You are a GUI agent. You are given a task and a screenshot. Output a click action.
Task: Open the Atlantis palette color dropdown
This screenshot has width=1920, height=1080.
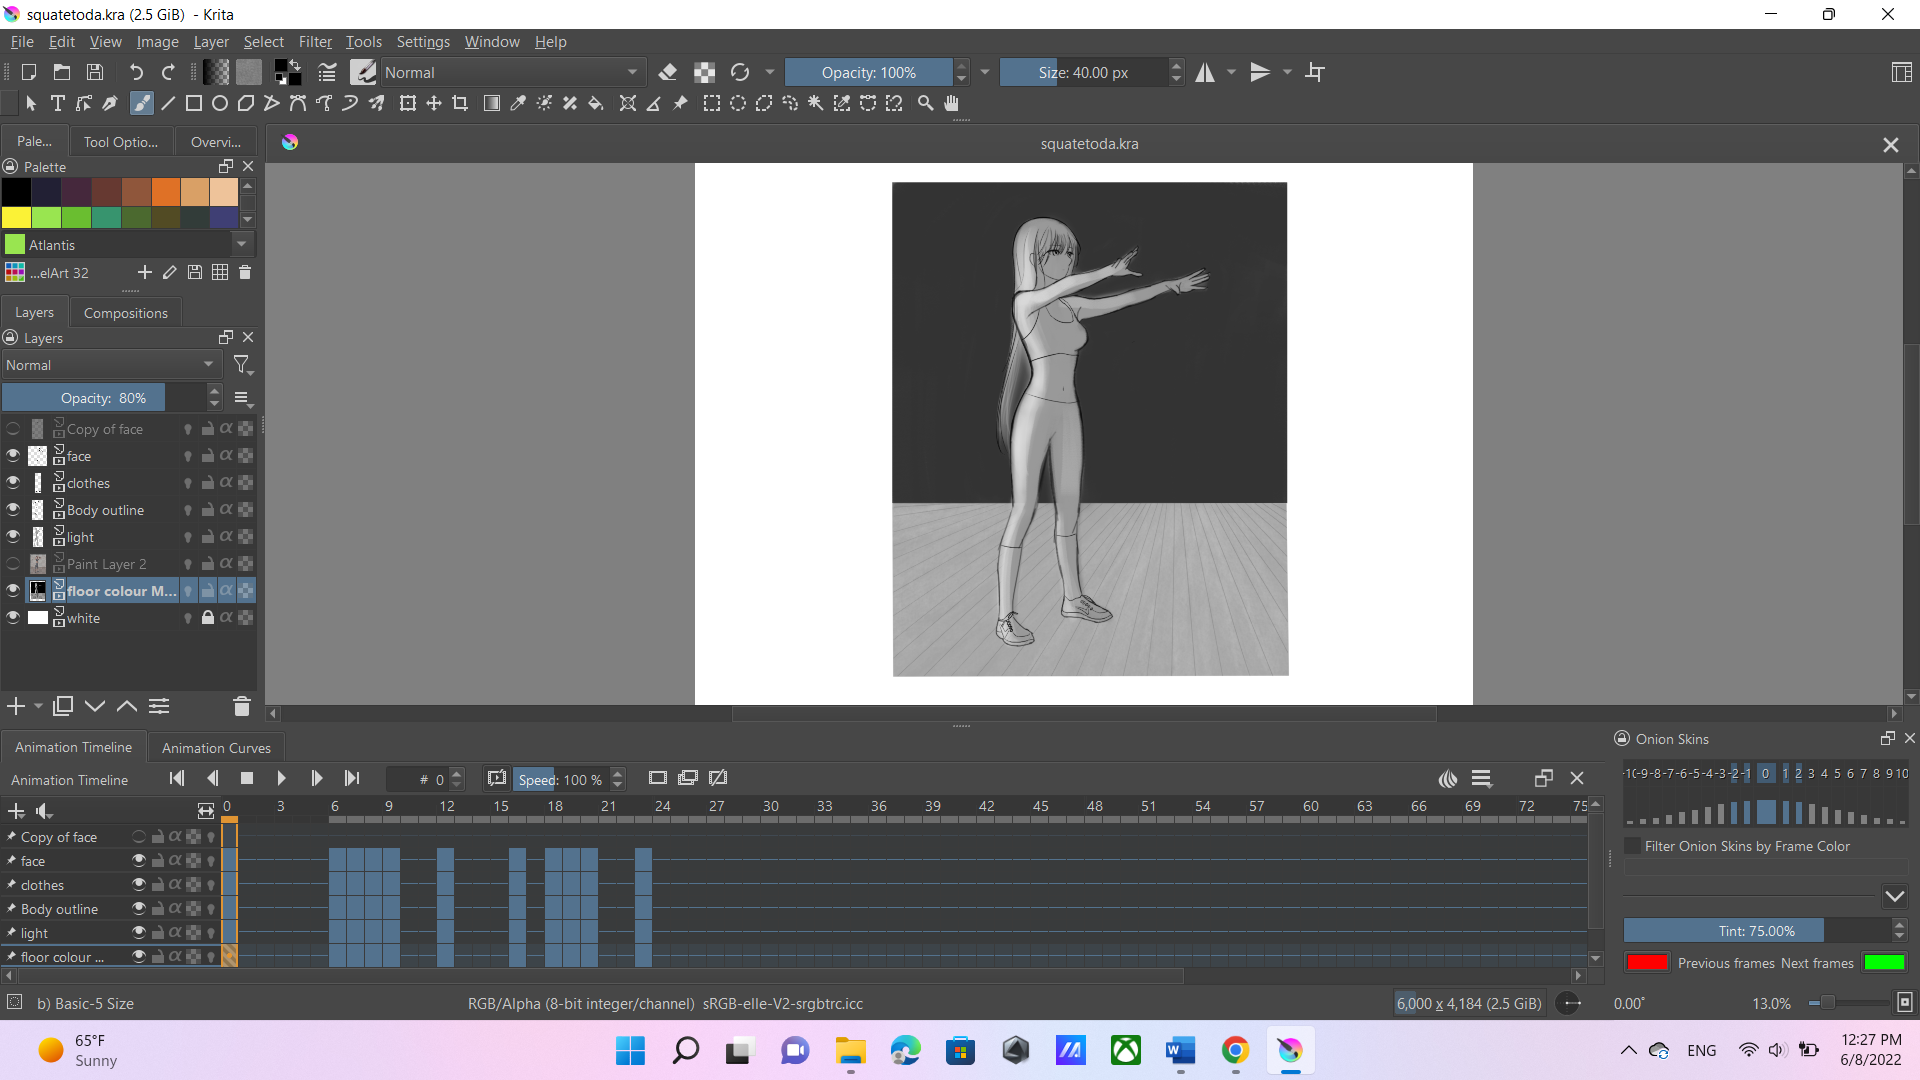pyautogui.click(x=241, y=244)
